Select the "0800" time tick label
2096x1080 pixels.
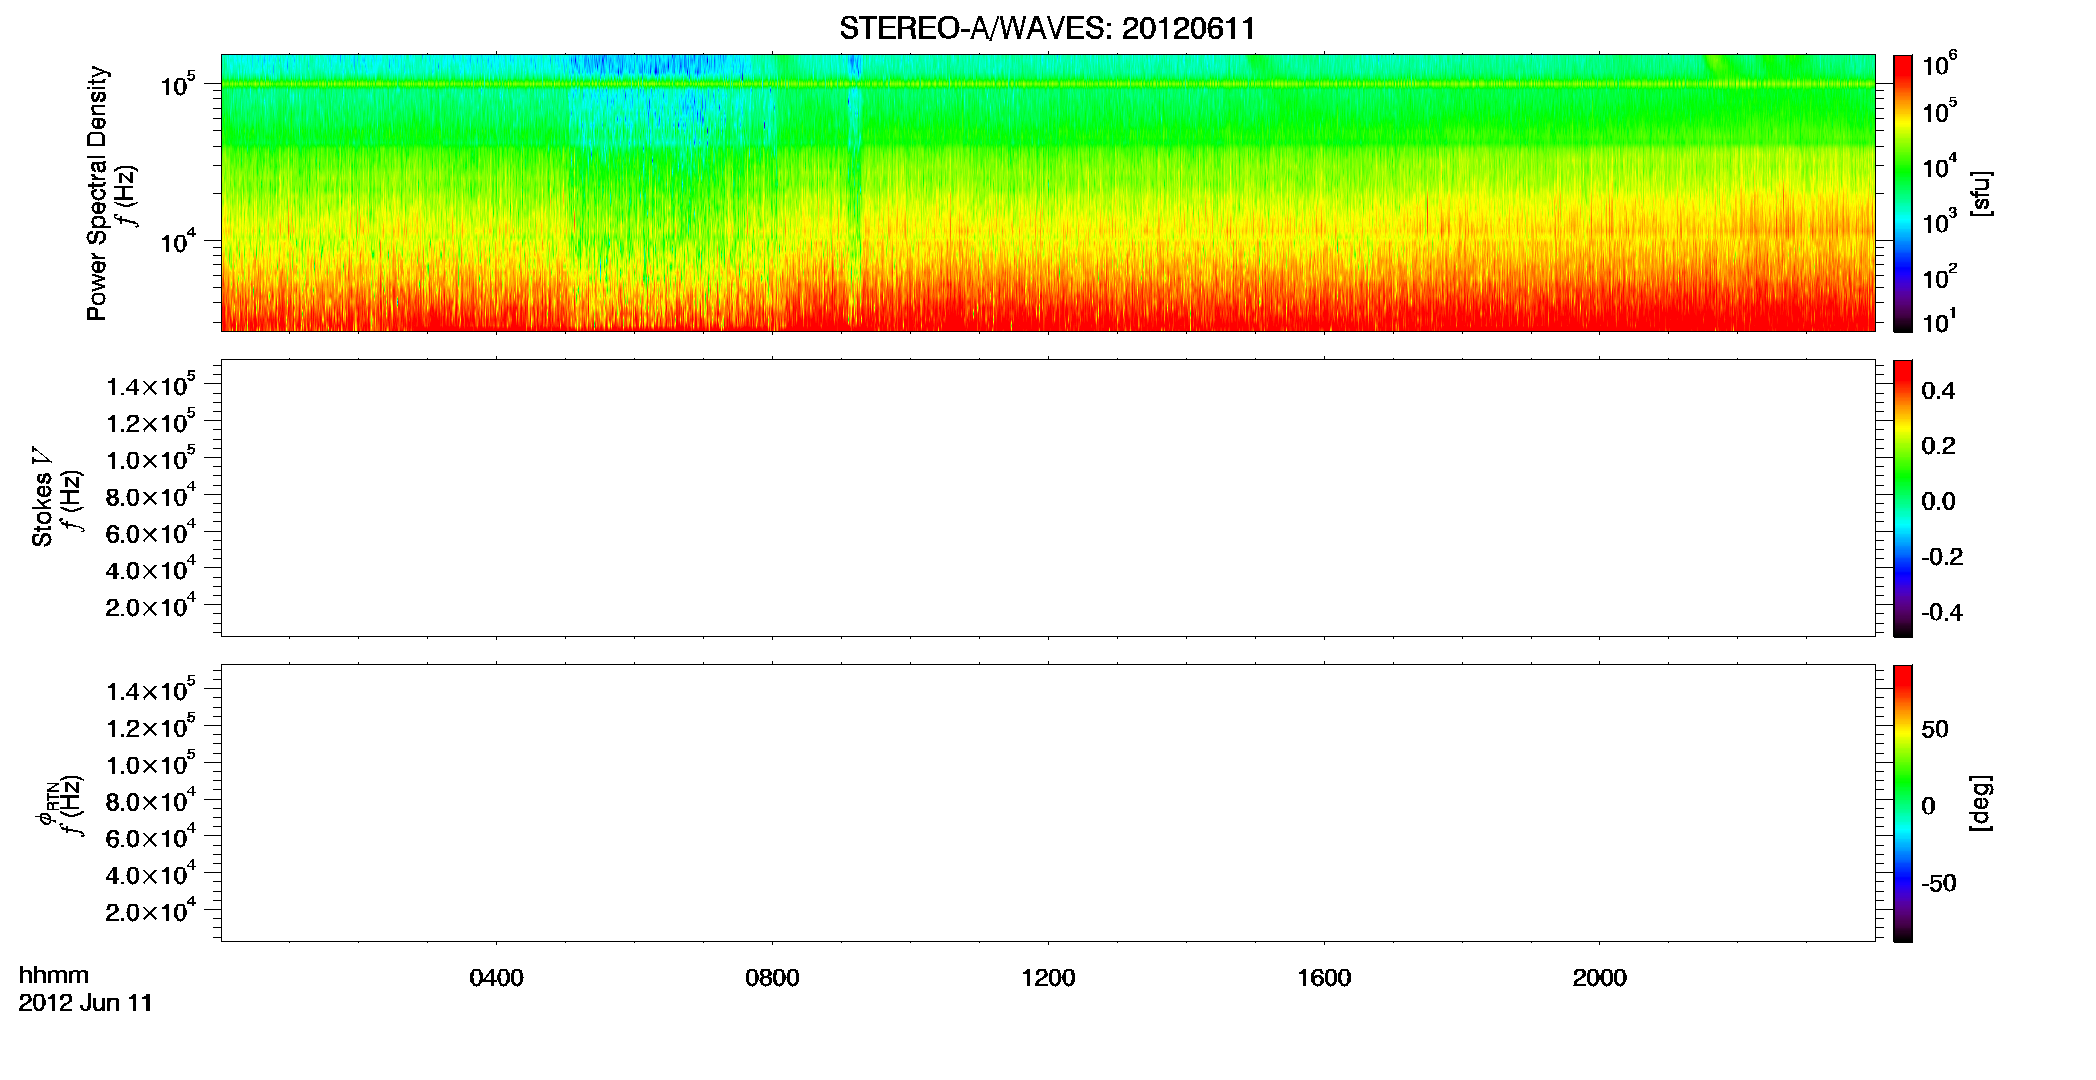pyautogui.click(x=772, y=978)
